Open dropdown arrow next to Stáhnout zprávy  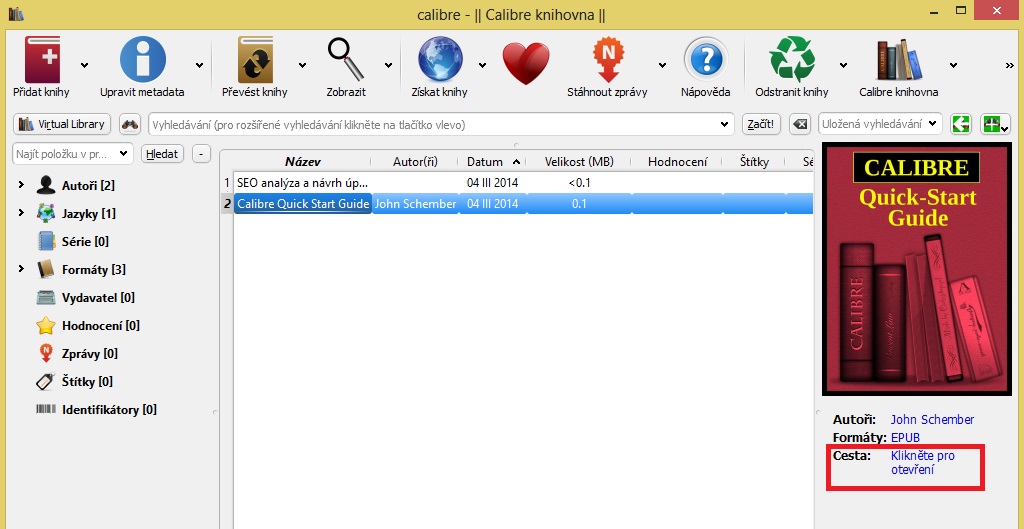point(662,65)
